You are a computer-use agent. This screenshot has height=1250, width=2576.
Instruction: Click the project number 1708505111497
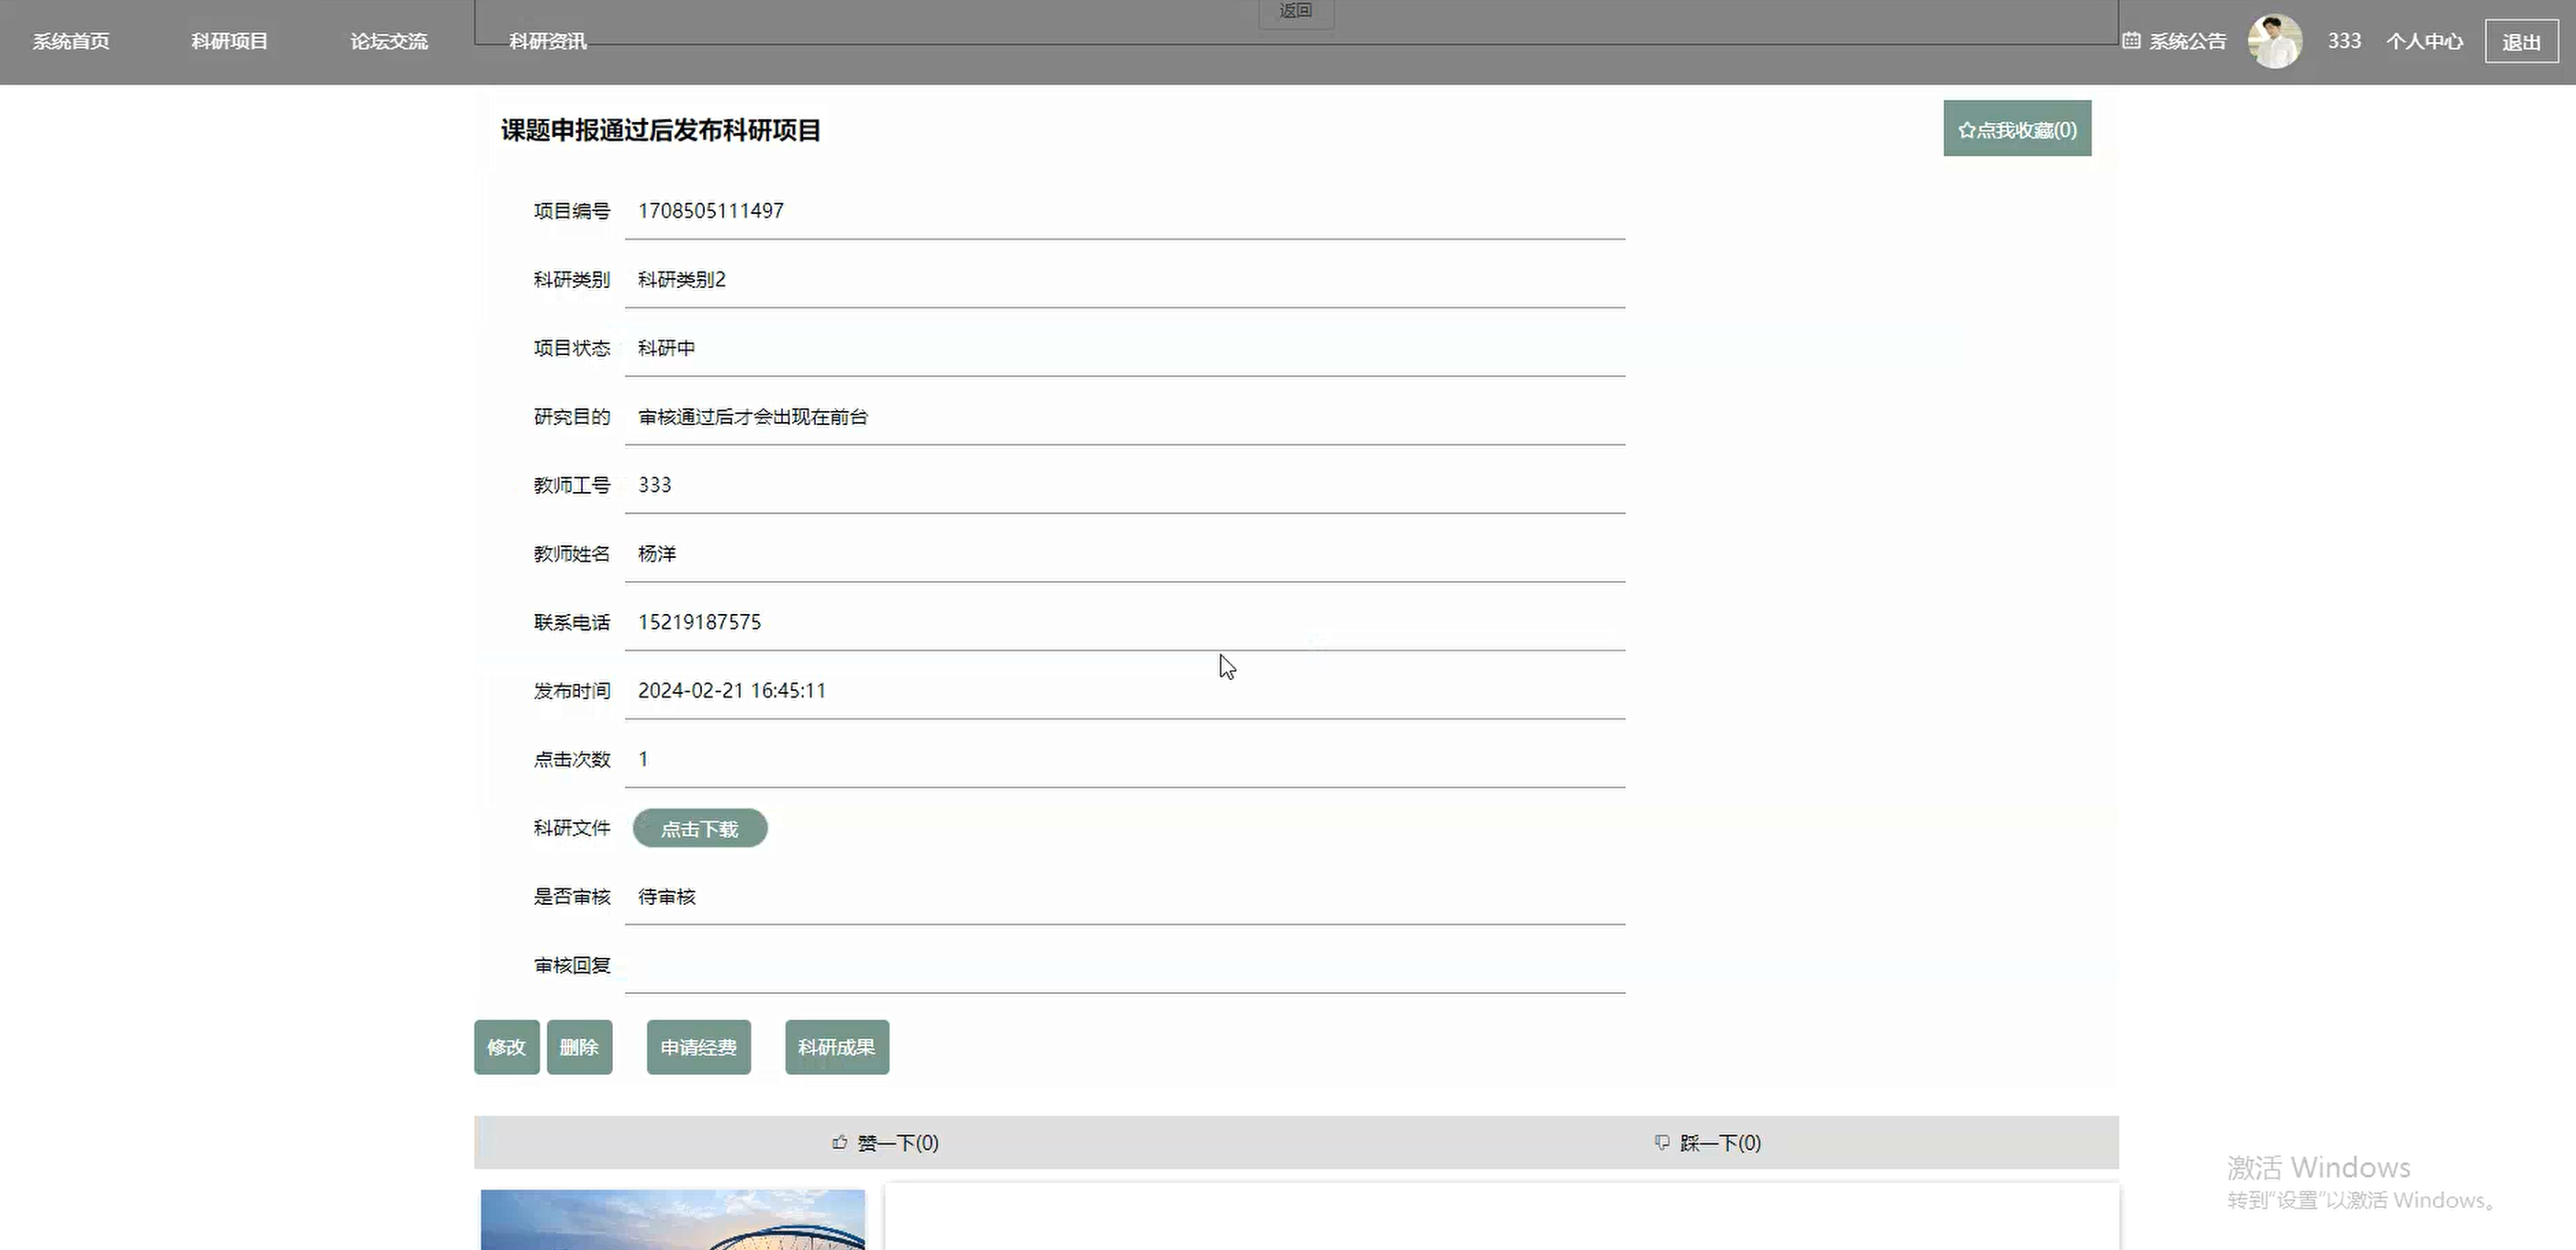711,211
